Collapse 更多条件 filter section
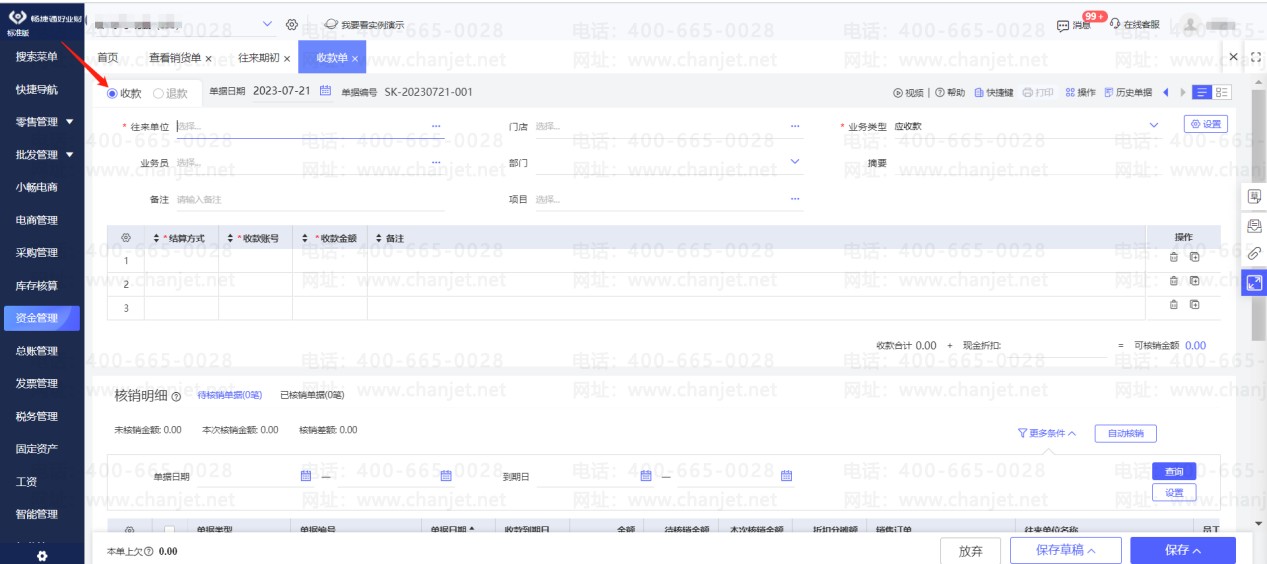Viewport: 1267px width, 564px height. click(1047, 434)
